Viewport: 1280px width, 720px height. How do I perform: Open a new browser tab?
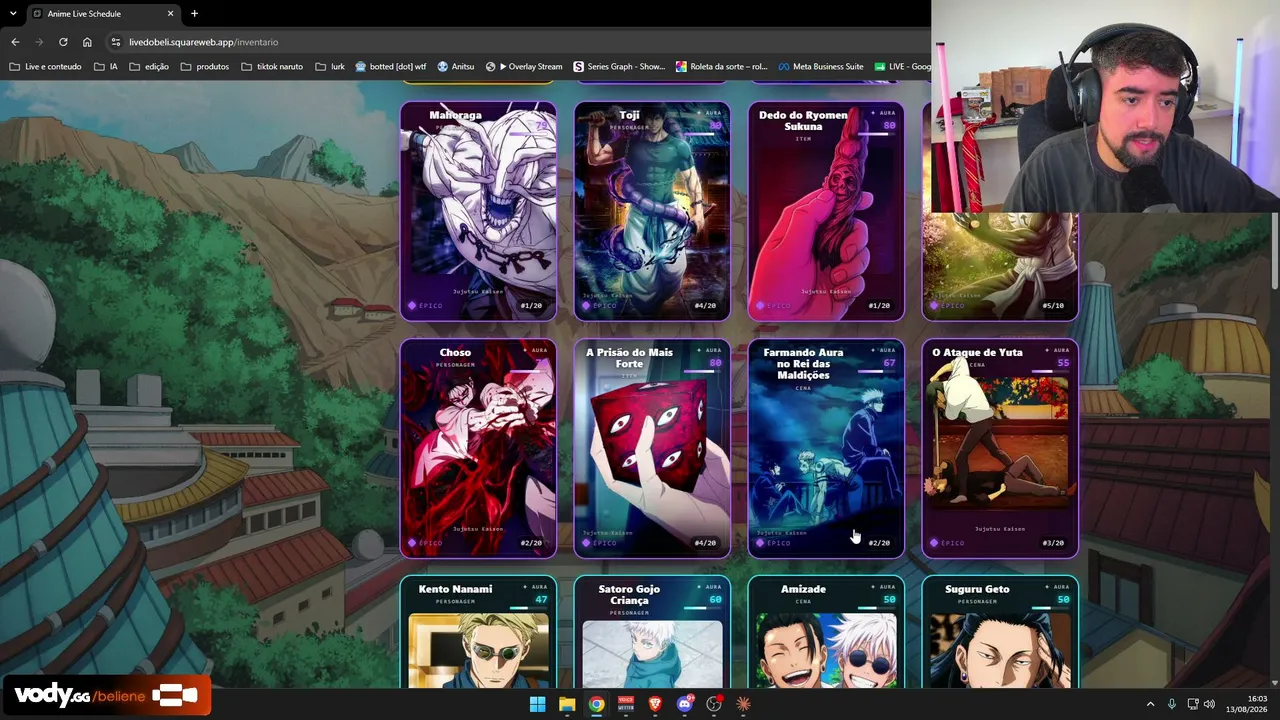[x=194, y=14]
